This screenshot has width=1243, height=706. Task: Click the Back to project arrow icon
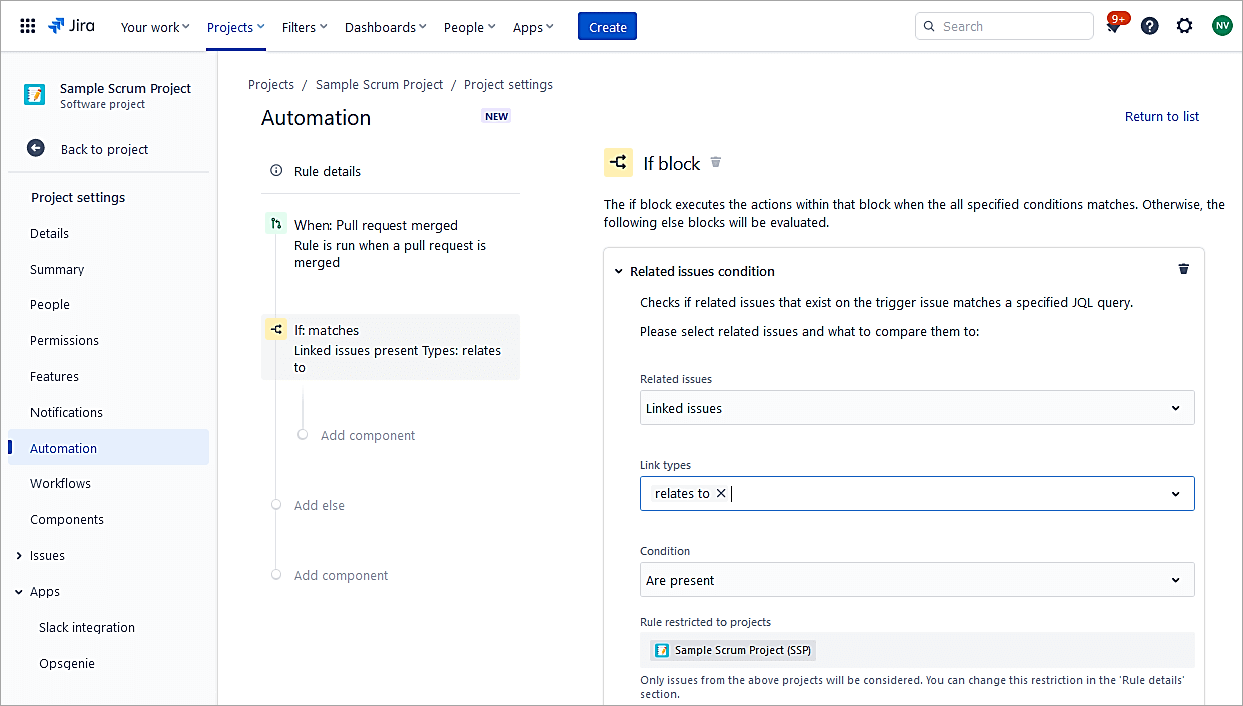tap(36, 149)
